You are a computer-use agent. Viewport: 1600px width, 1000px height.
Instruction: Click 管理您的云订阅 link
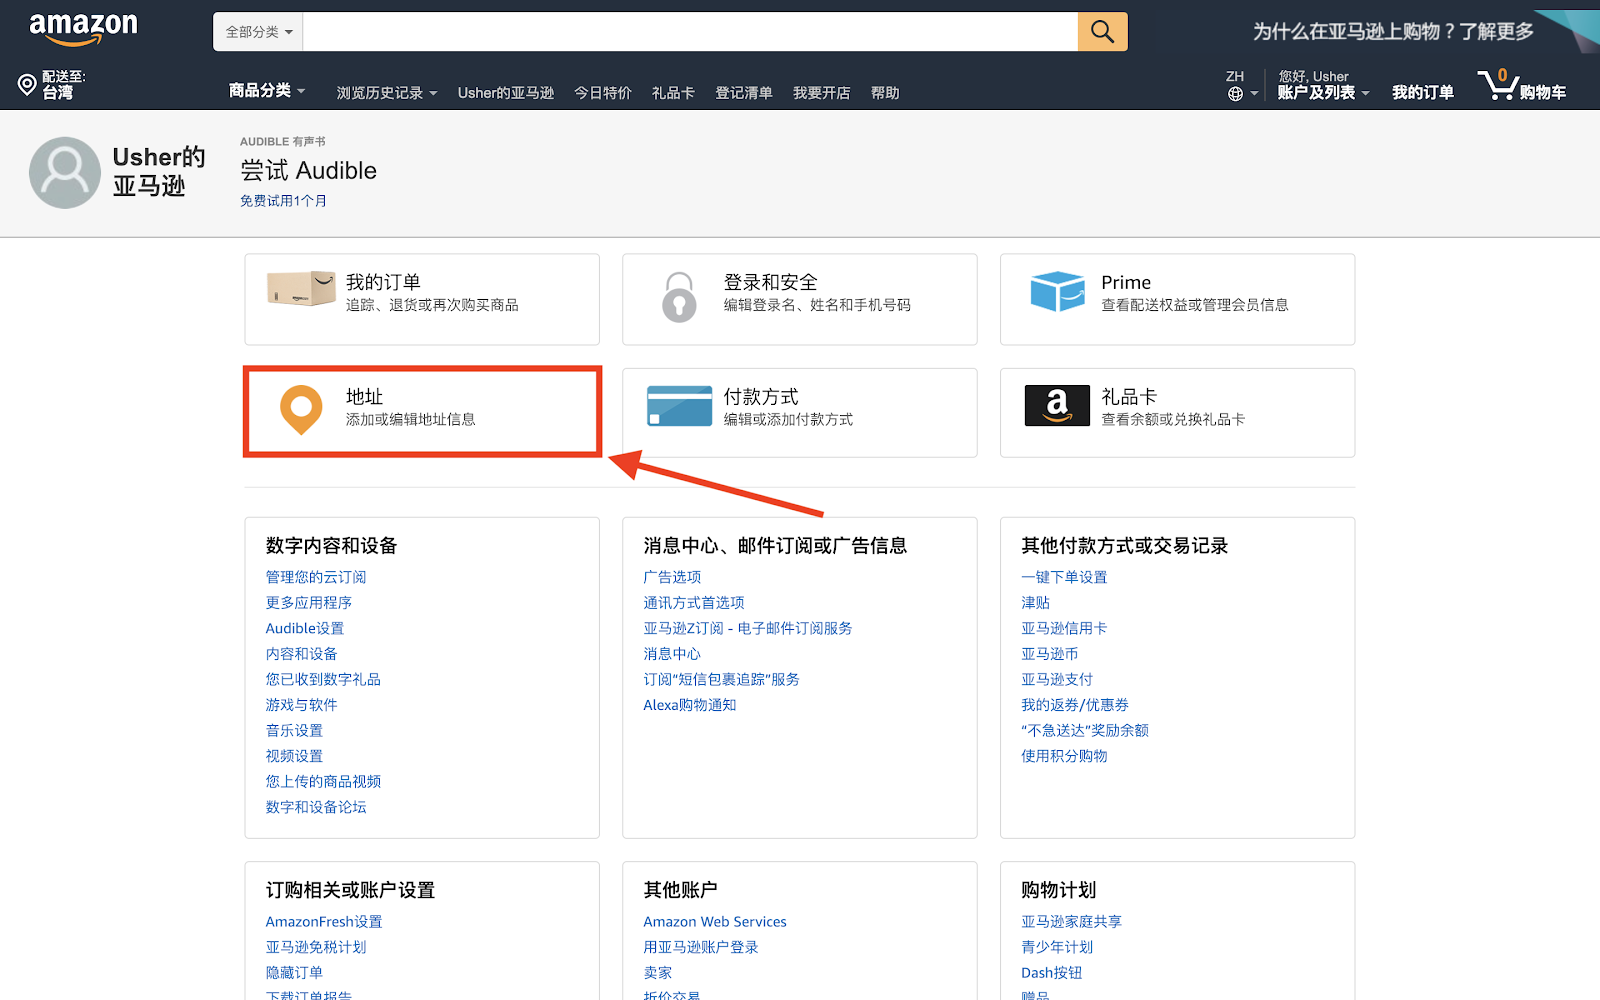(x=316, y=577)
